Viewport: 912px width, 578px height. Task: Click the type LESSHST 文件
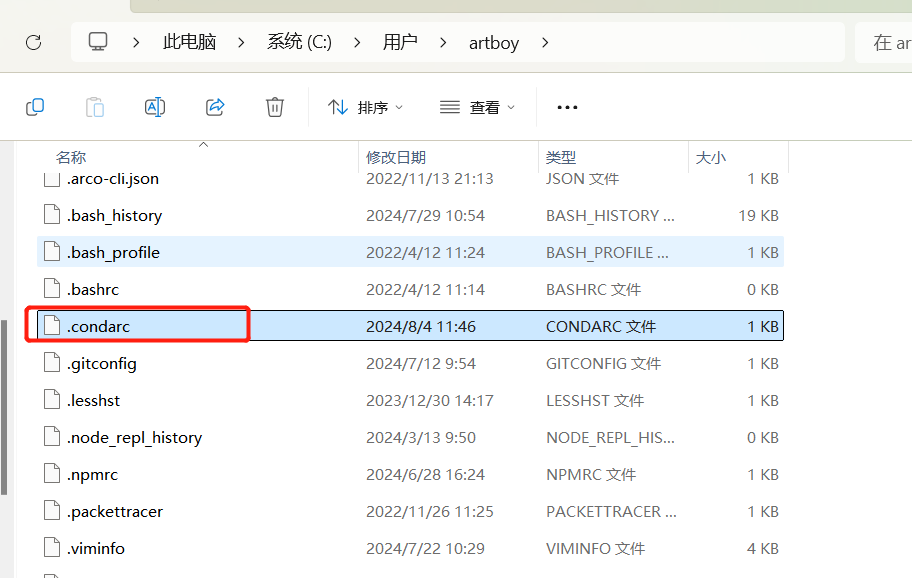pyautogui.click(x=595, y=400)
